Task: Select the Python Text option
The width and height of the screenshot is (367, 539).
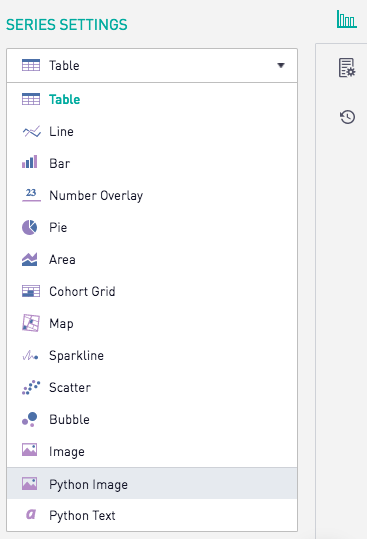Action: click(x=152, y=515)
